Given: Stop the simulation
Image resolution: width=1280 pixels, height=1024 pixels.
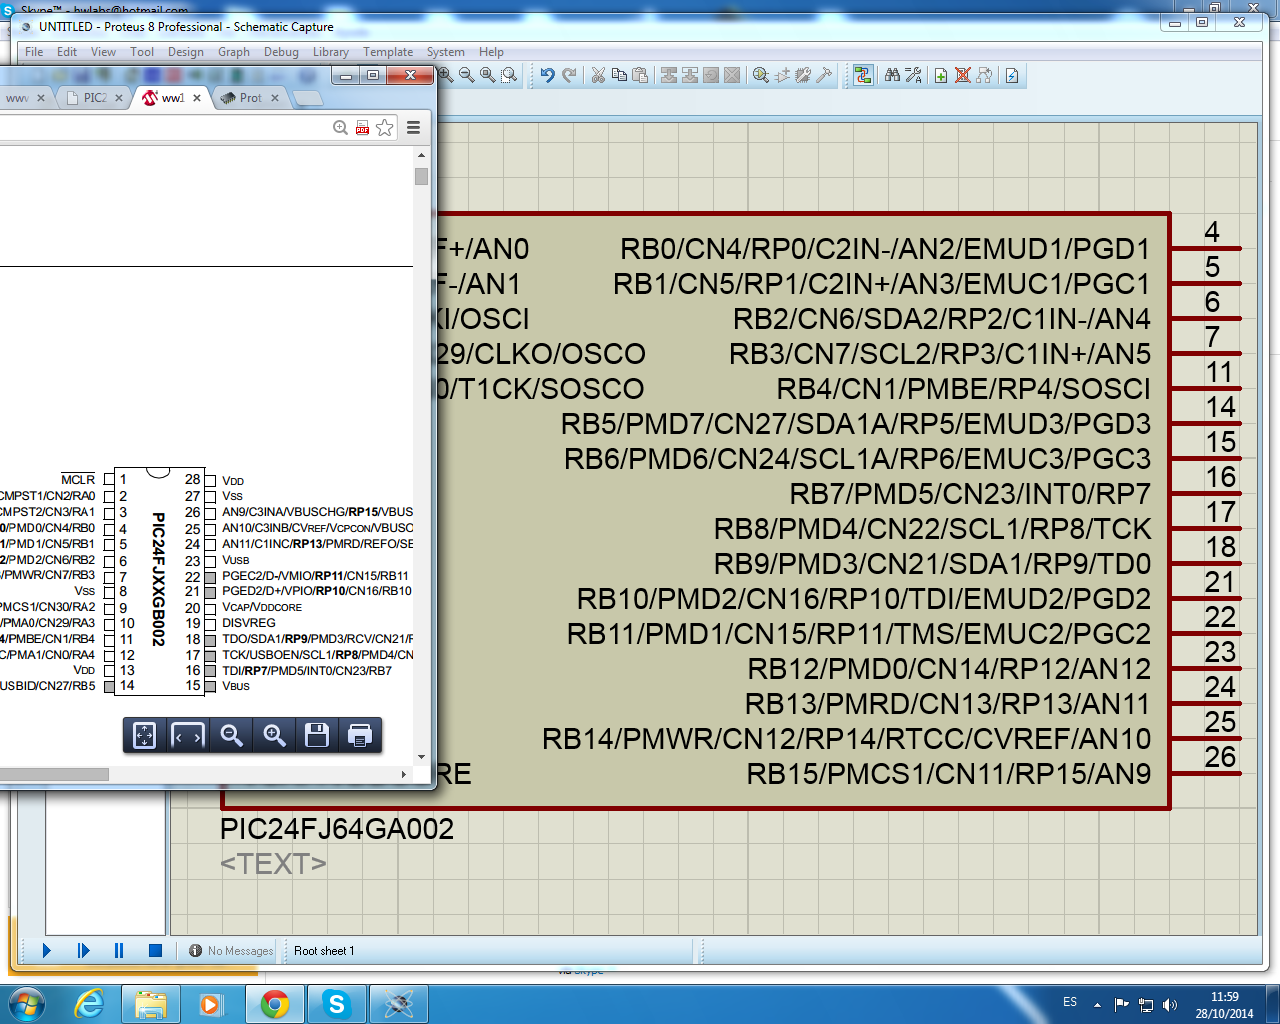Looking at the screenshot, I should [155, 950].
